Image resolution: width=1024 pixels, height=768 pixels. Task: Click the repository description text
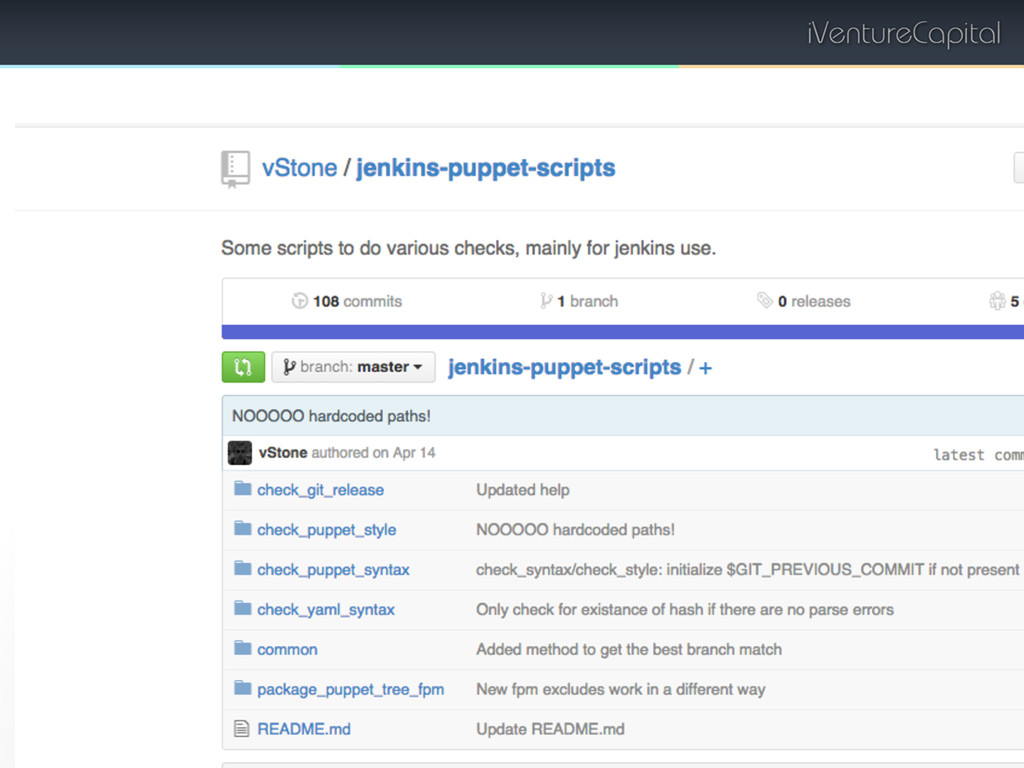coord(468,248)
